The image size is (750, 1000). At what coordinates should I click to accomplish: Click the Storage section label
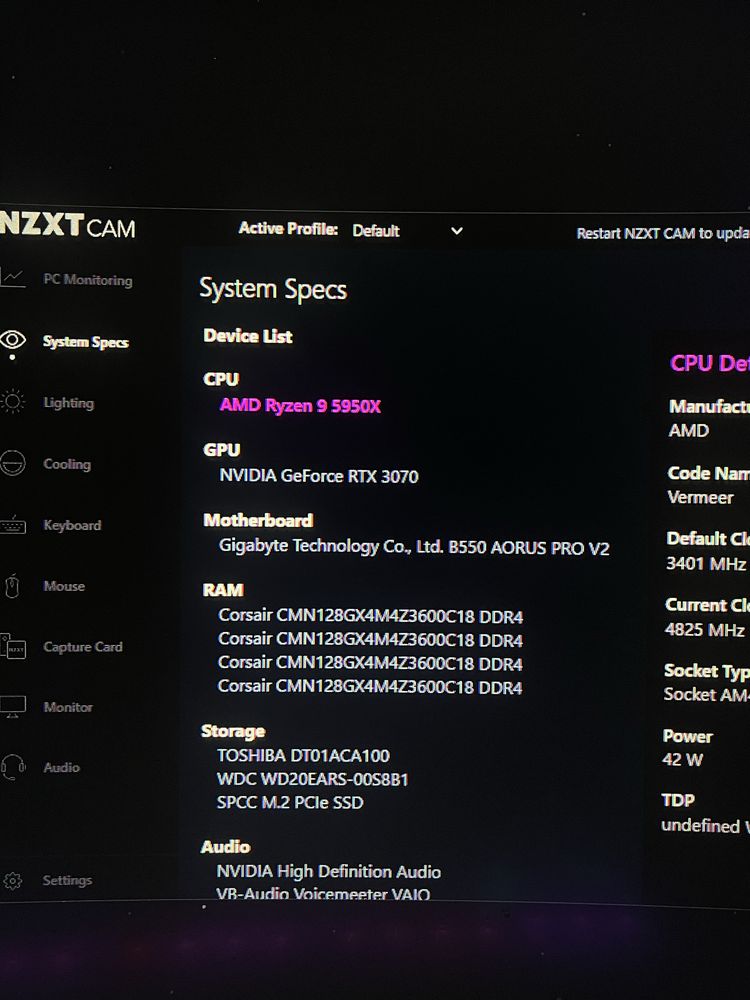point(233,731)
